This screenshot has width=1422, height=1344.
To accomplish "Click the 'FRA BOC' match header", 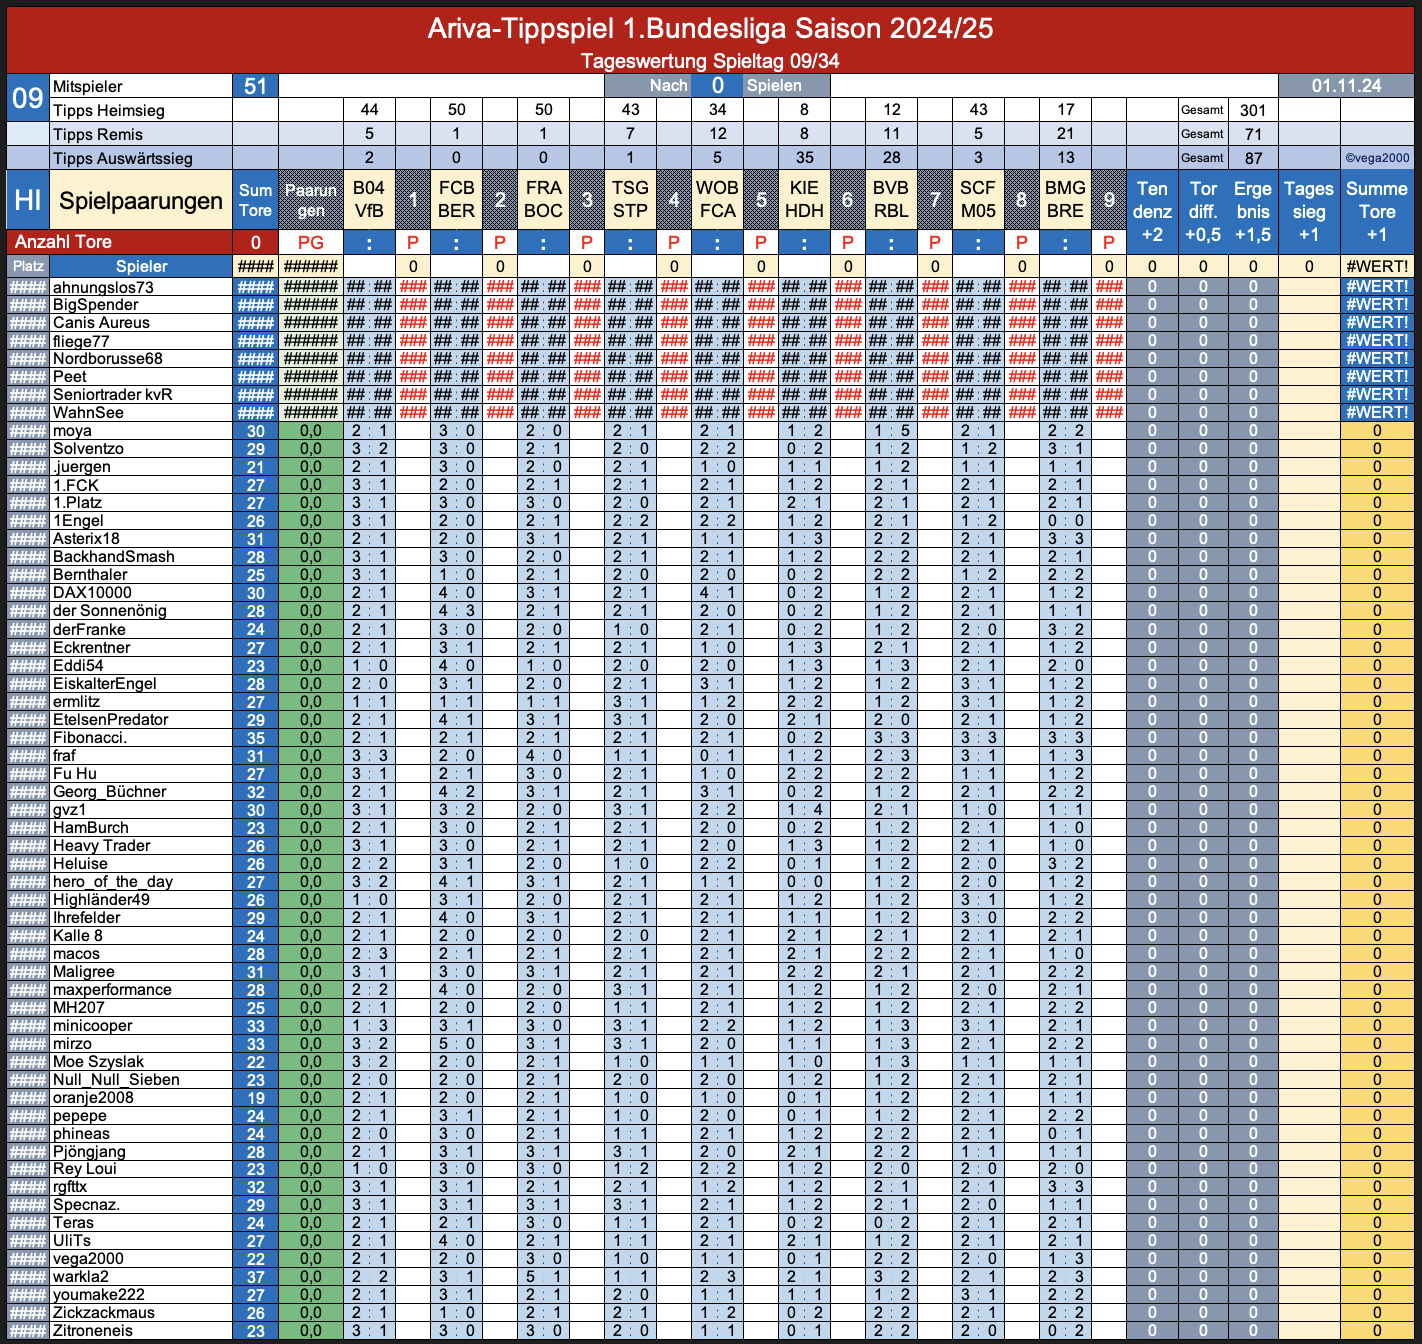I will 543,200.
